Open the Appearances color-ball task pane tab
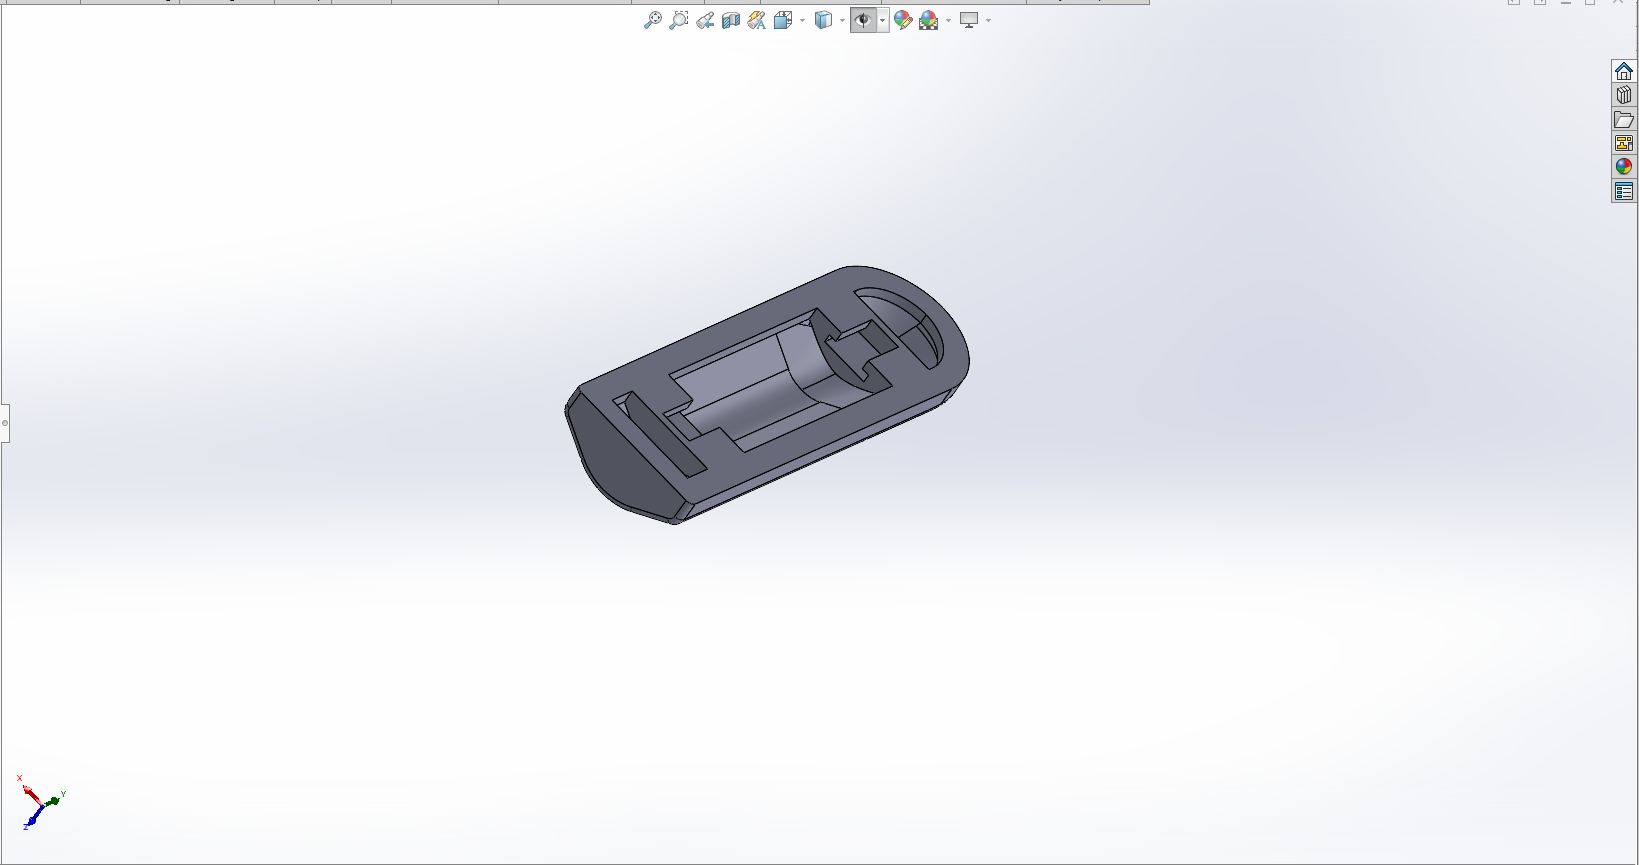This screenshot has width=1639, height=865. [x=1624, y=167]
